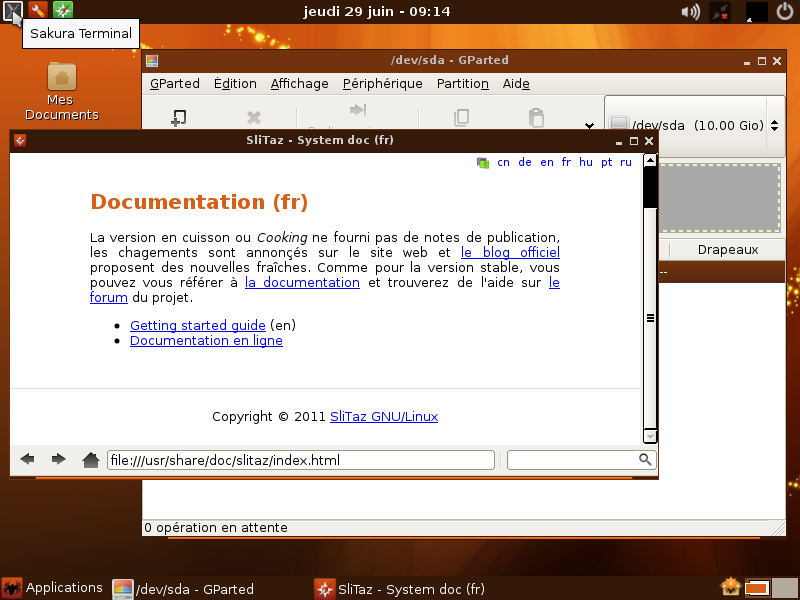Click the search magnifier icon

(x=645, y=460)
